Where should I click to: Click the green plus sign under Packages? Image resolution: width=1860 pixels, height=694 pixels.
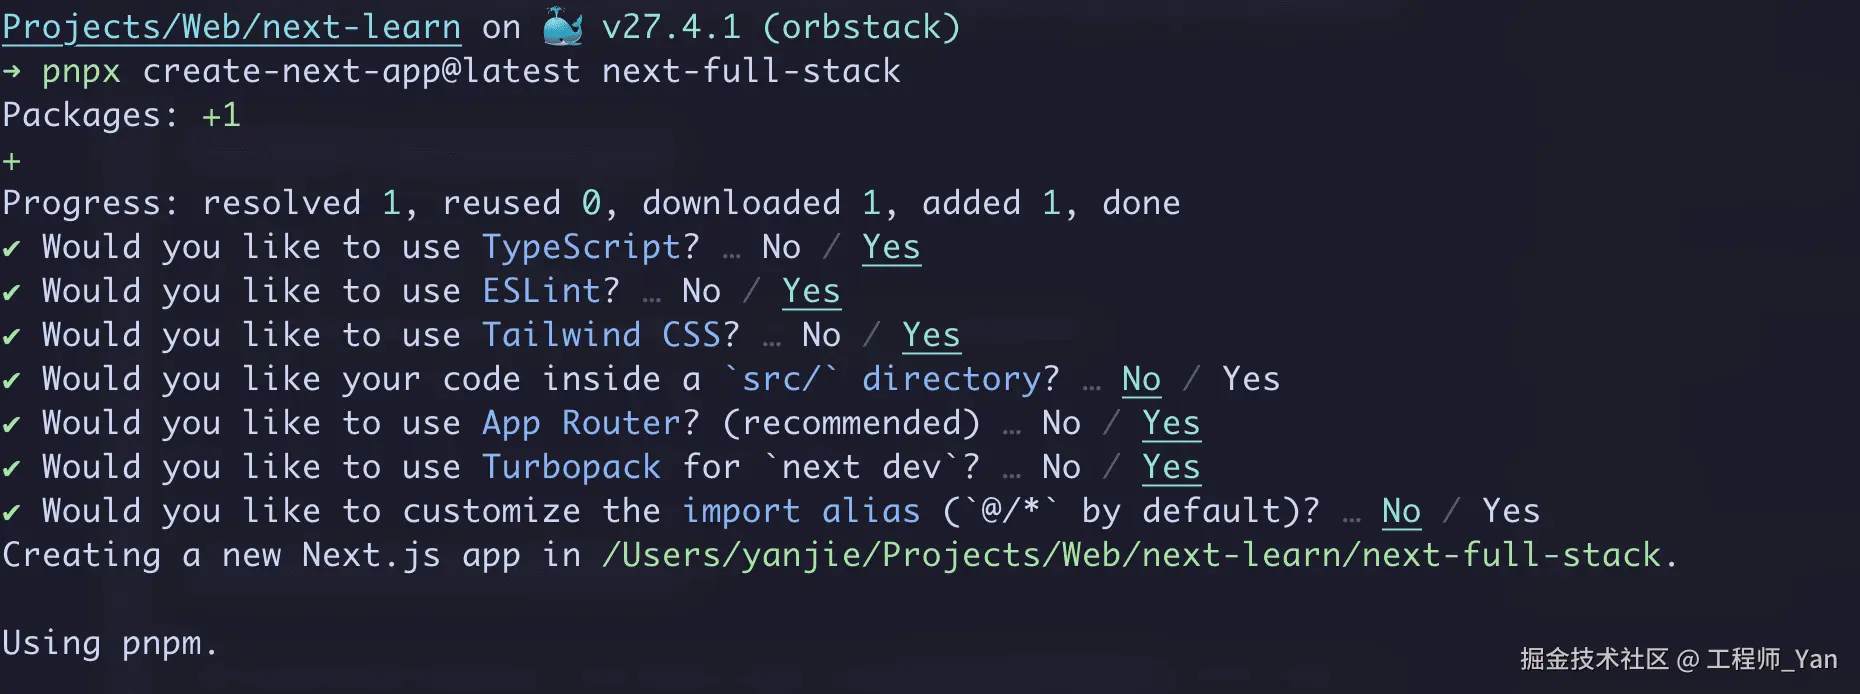coord(12,161)
